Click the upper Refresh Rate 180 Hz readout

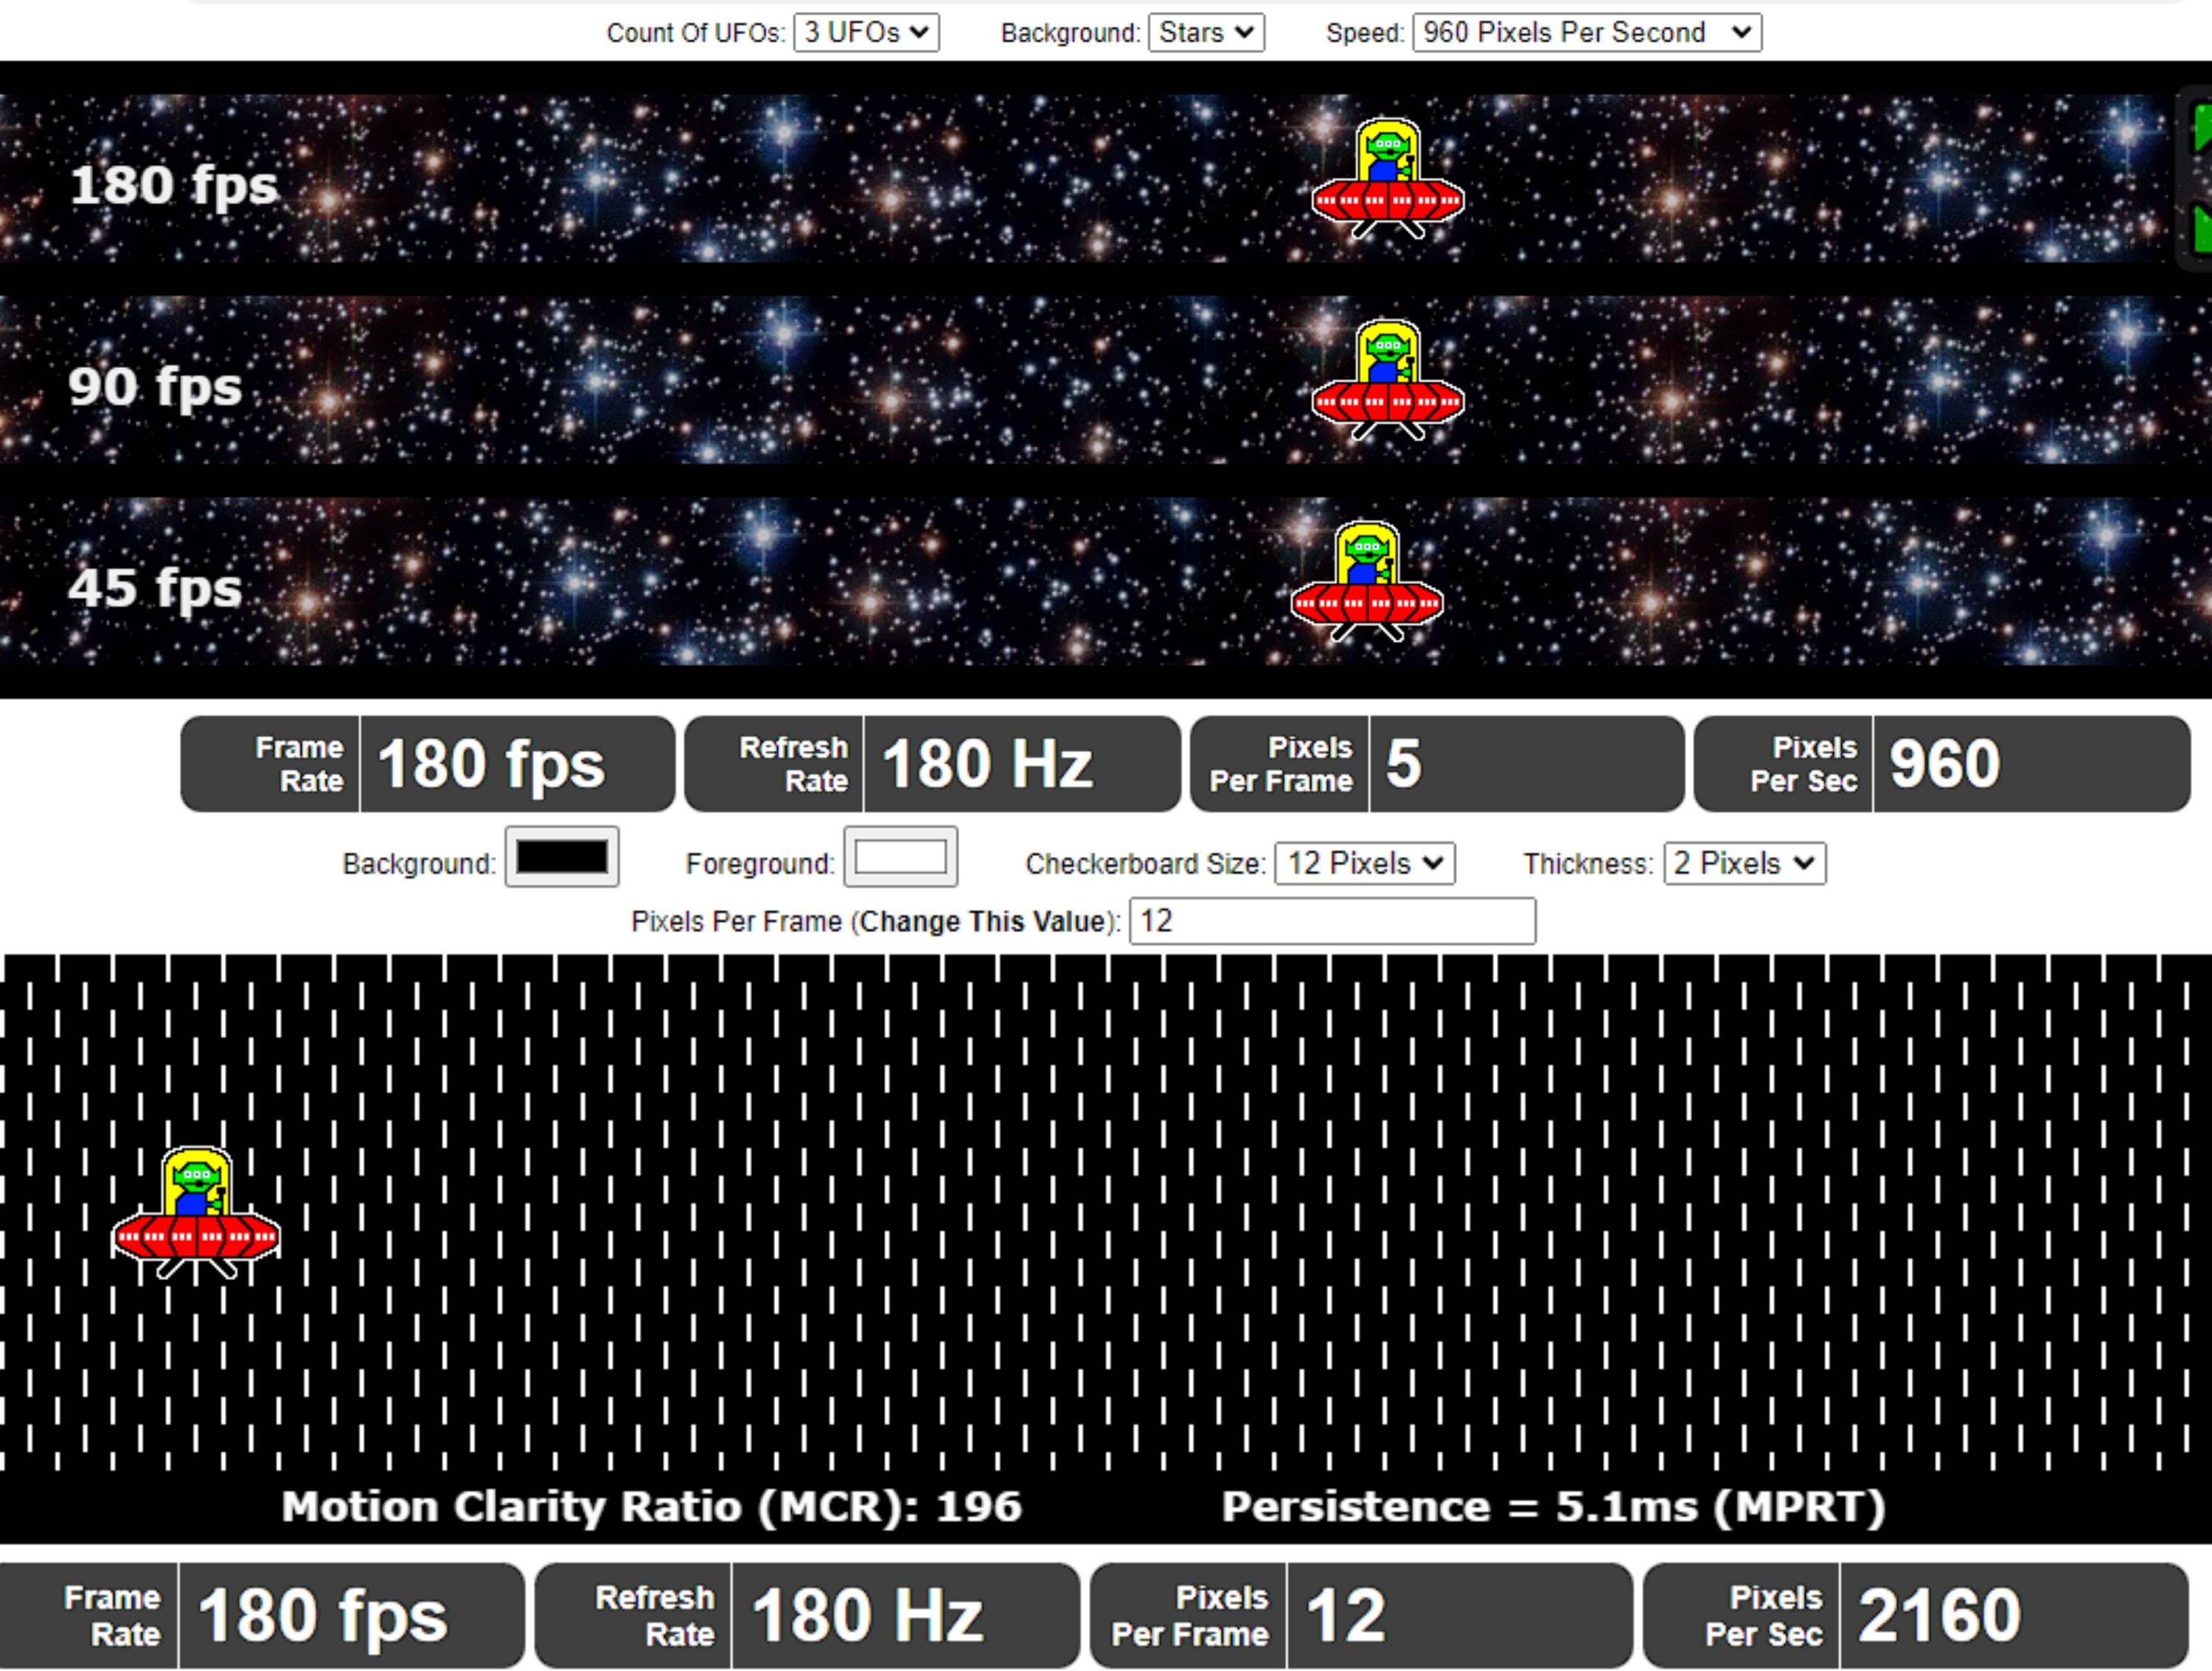986,764
